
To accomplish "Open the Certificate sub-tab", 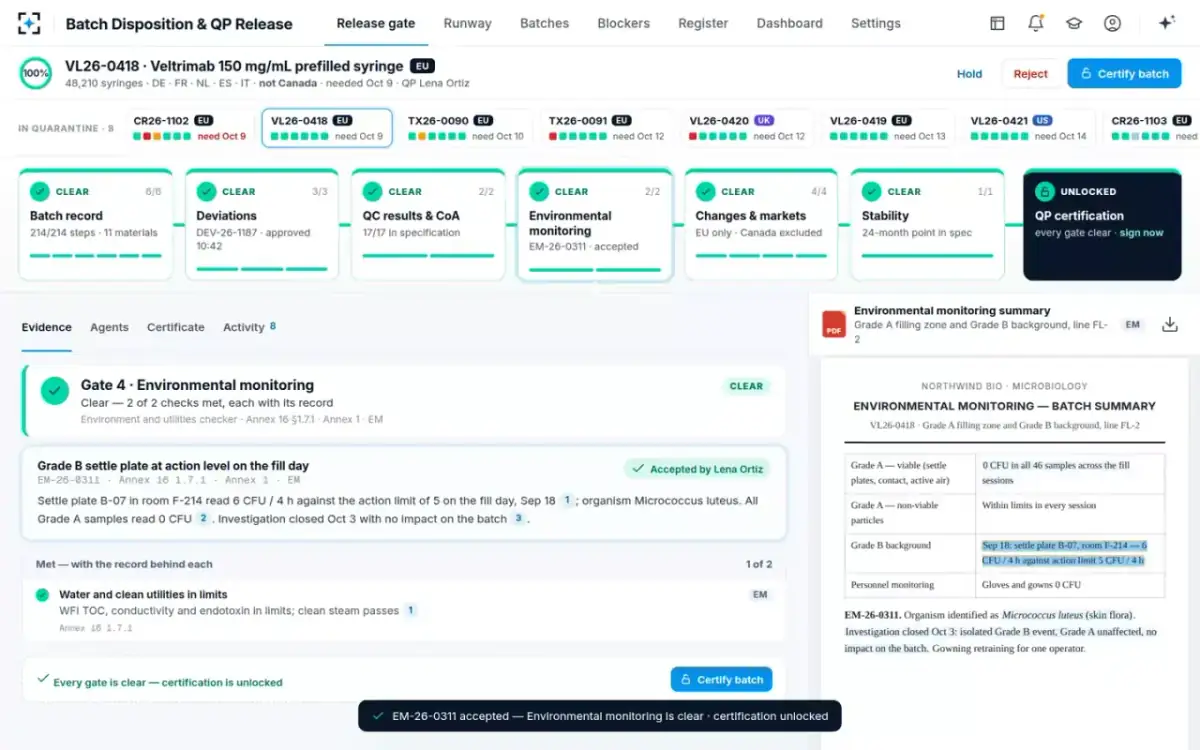I will point(176,327).
